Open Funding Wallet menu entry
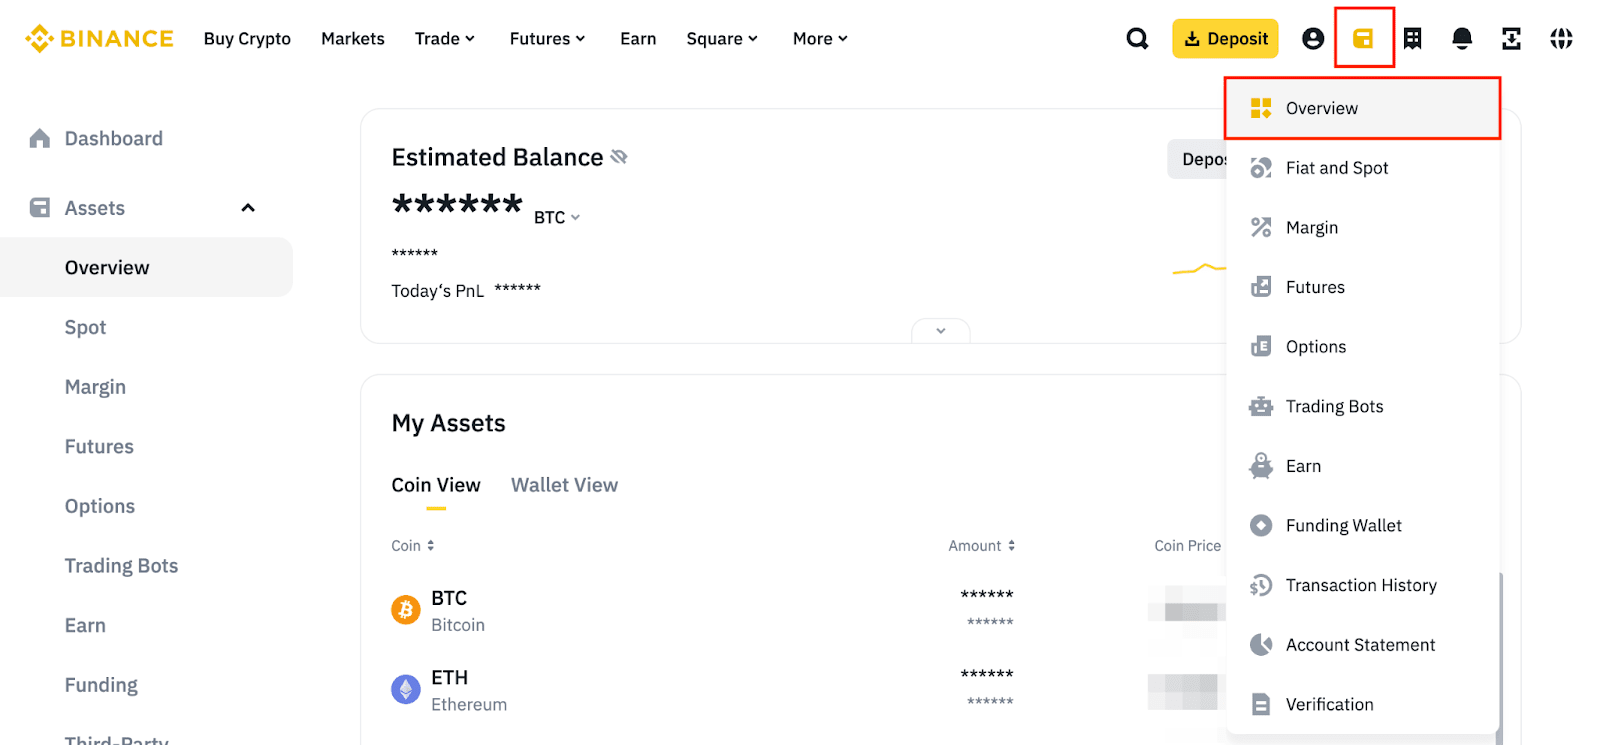 tap(1362, 525)
